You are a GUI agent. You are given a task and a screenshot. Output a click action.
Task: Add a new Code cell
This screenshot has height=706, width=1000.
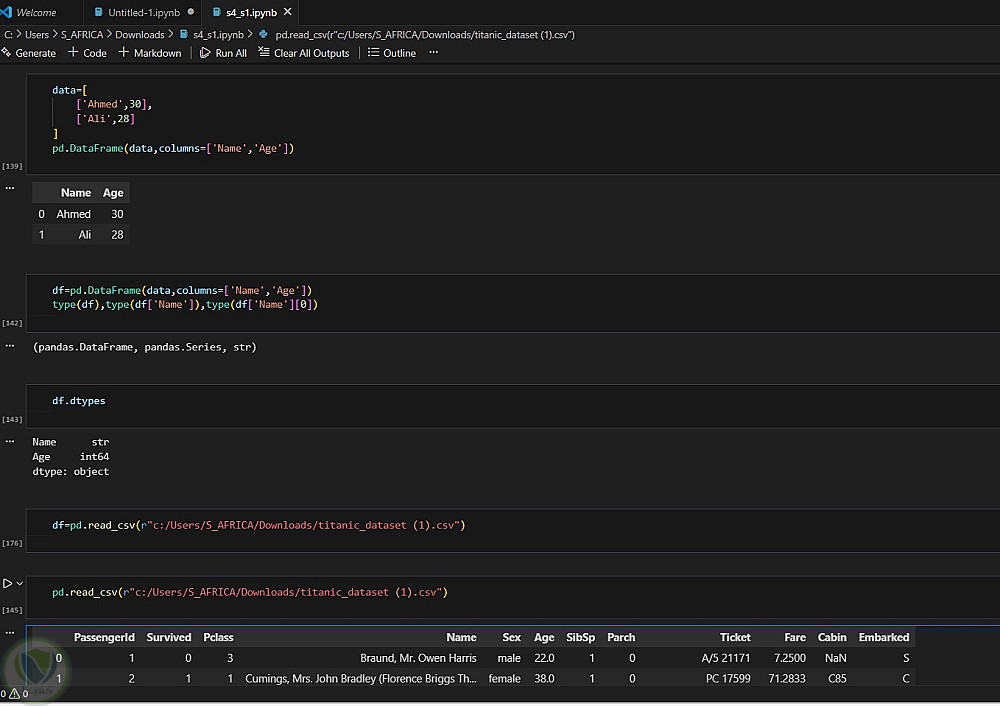(87, 53)
